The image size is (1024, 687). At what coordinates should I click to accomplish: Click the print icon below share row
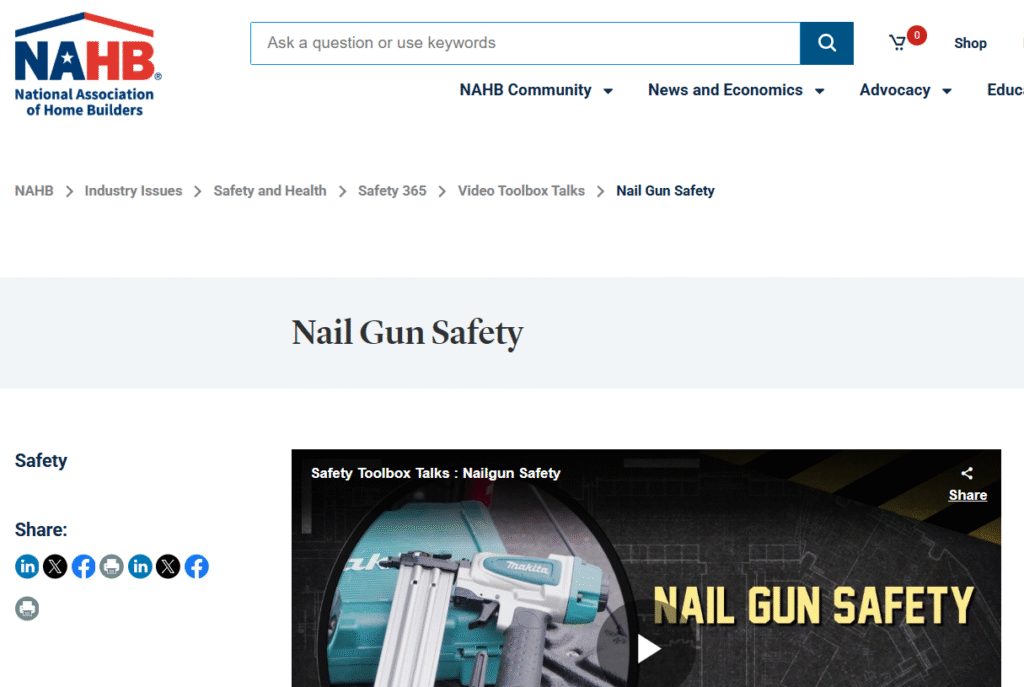[27, 609]
